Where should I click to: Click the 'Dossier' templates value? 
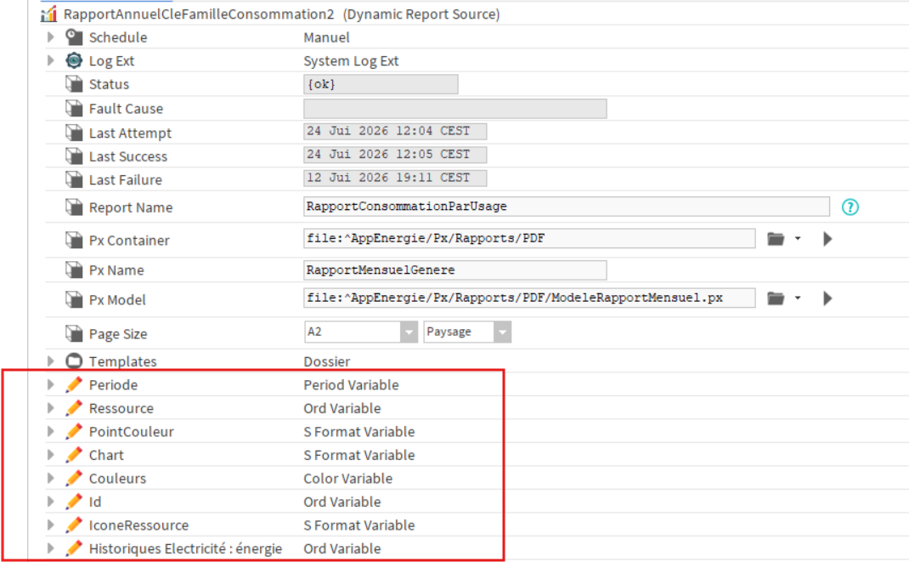tap(327, 361)
